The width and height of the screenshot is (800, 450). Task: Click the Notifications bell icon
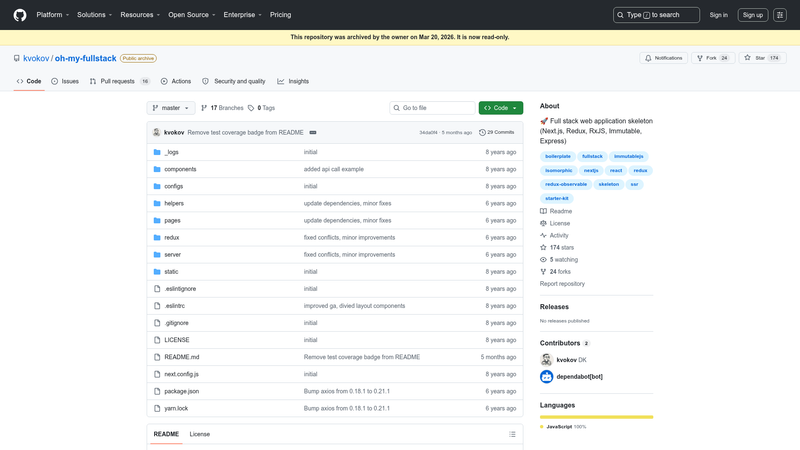648,58
